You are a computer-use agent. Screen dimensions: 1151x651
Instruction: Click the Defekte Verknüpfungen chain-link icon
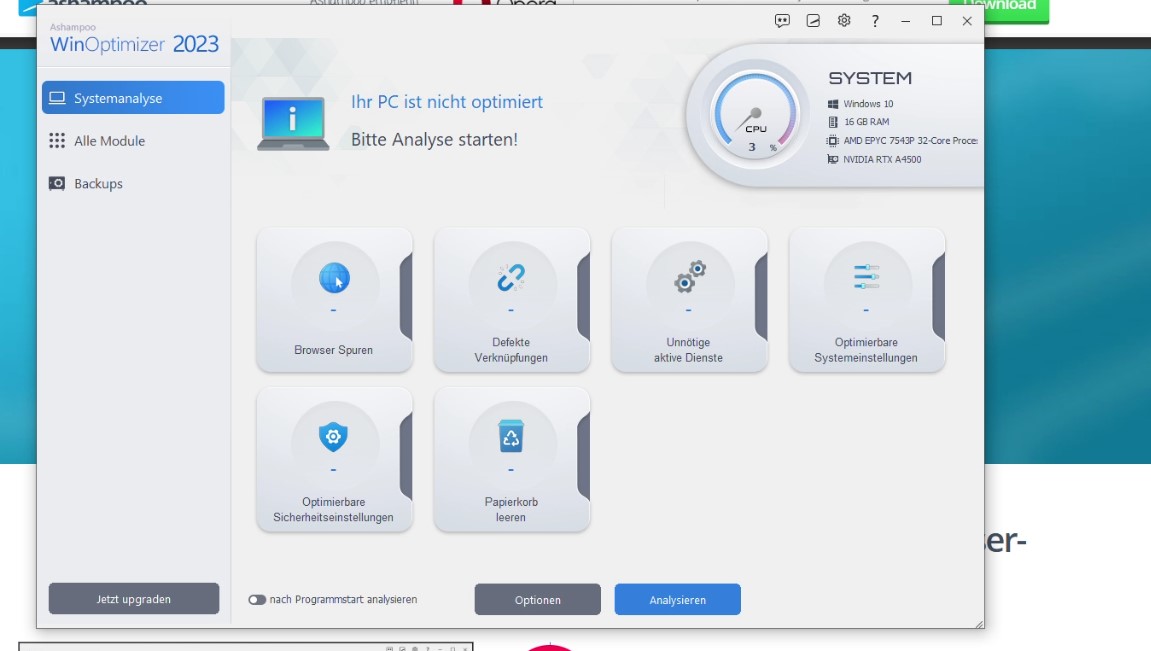(x=511, y=277)
